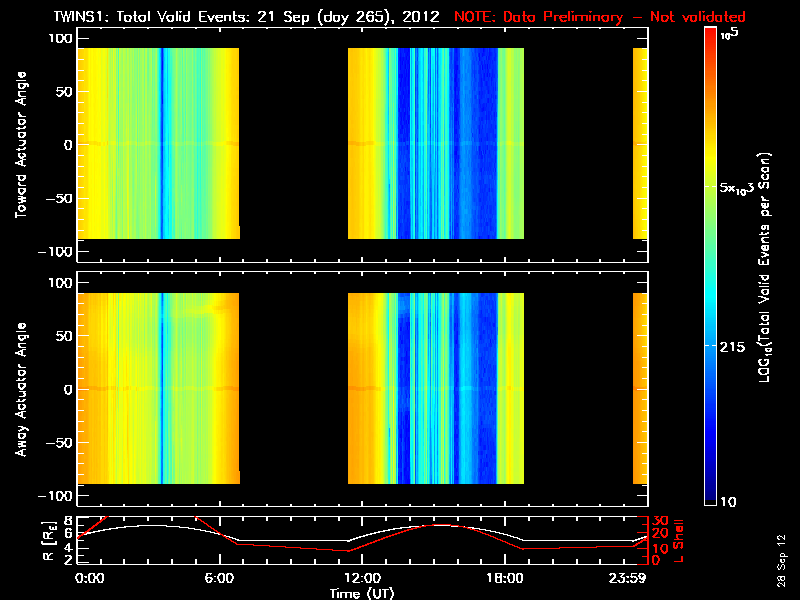The height and width of the screenshot is (600, 800).
Task: Click the dark blue stripe in Toward panel's first block
Action: [162, 143]
